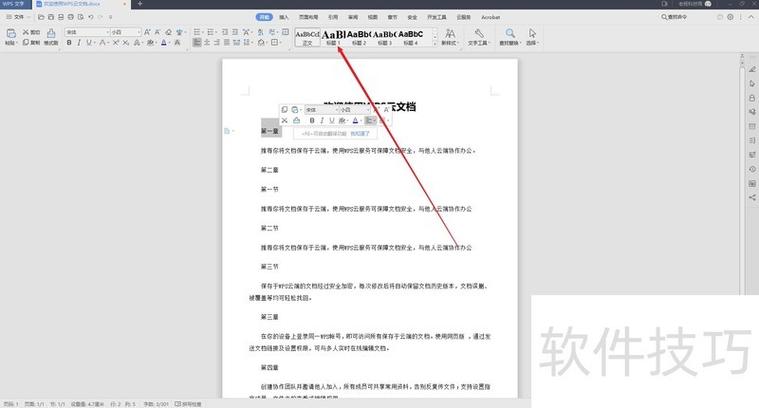759x408 pixels.
Task: Click the Open folder icon in quick access bar
Action: [x=41, y=17]
